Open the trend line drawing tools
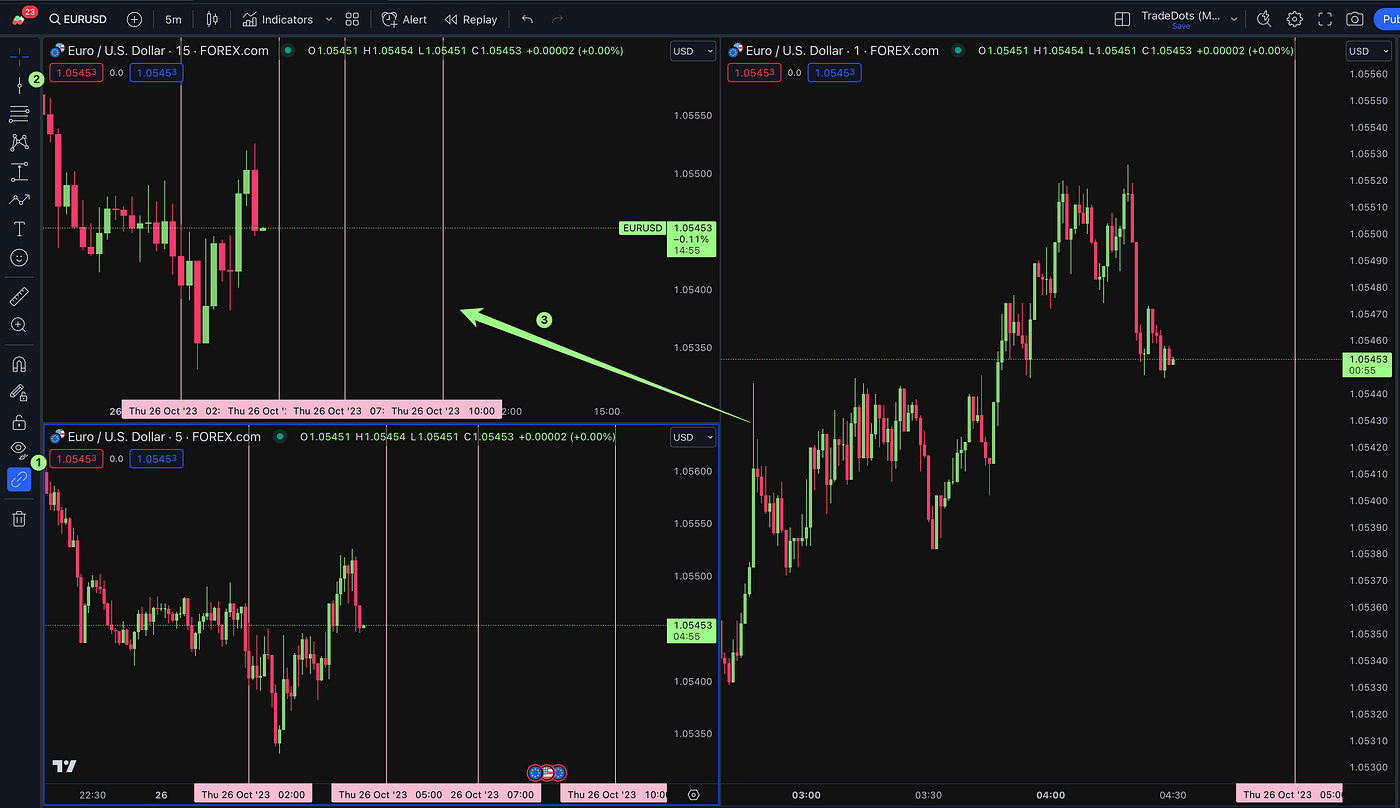 pyautogui.click(x=18, y=84)
